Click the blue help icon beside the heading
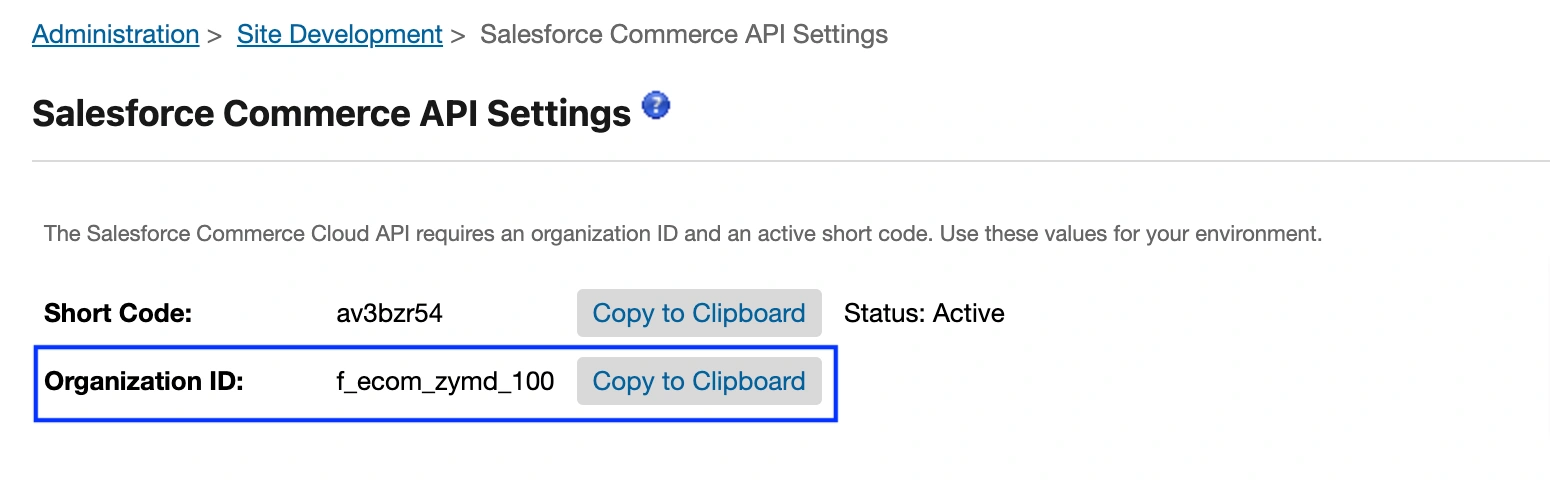Viewport: 1550px width, 488px height. (656, 105)
